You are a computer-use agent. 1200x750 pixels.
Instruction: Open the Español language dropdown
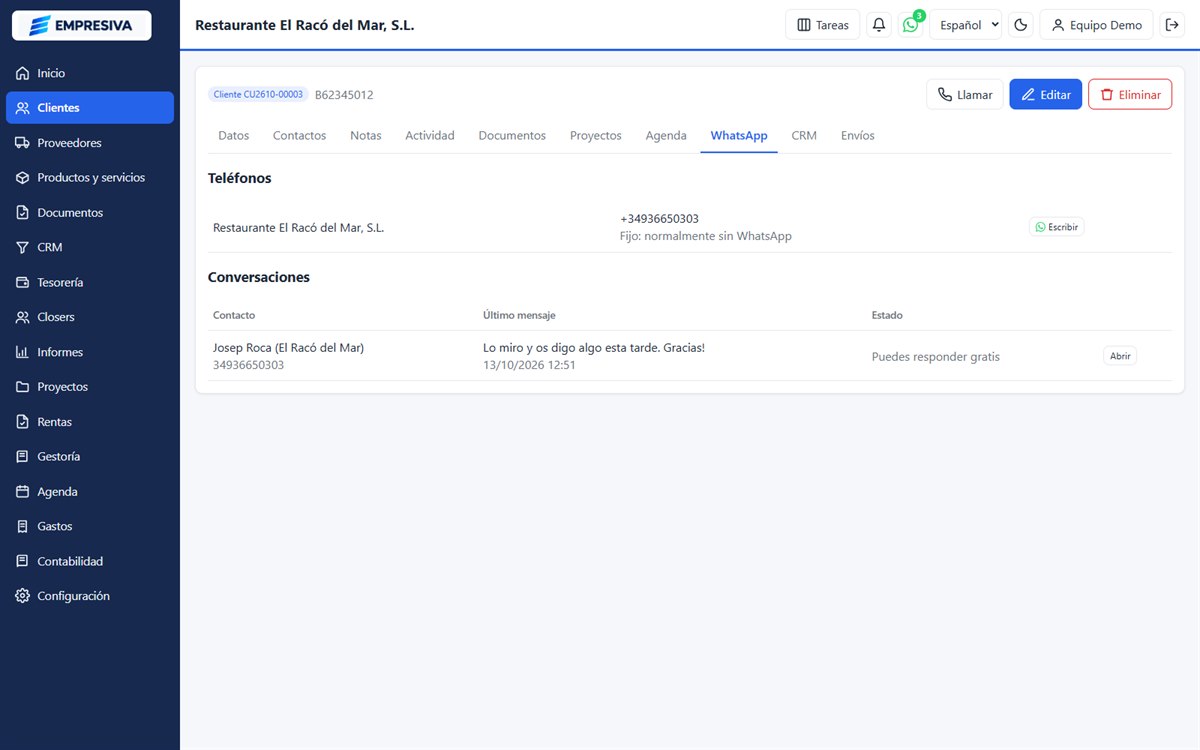(965, 25)
